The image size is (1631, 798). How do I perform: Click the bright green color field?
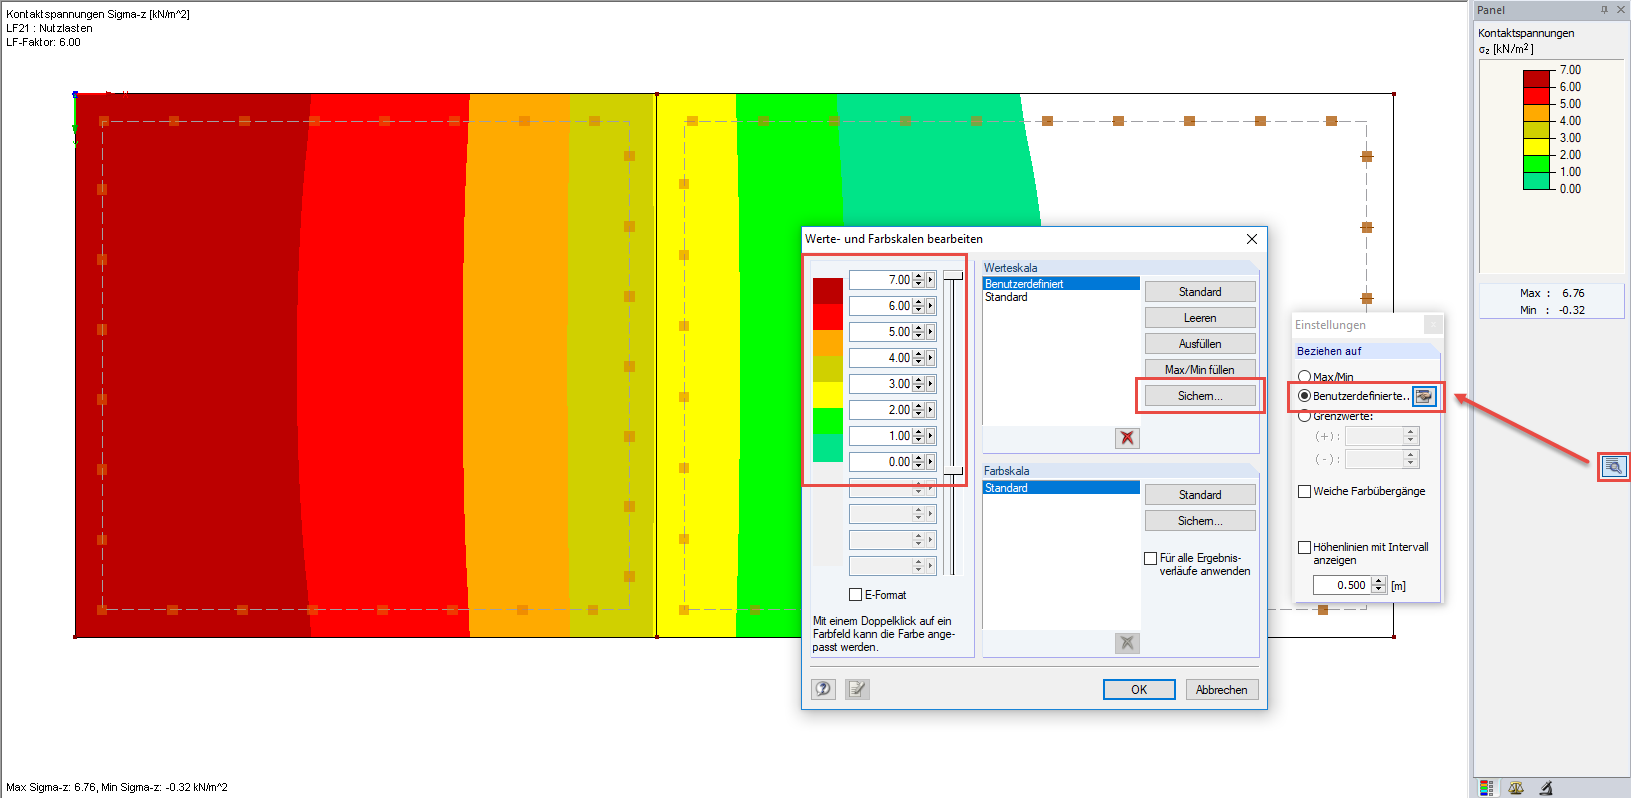(x=828, y=421)
